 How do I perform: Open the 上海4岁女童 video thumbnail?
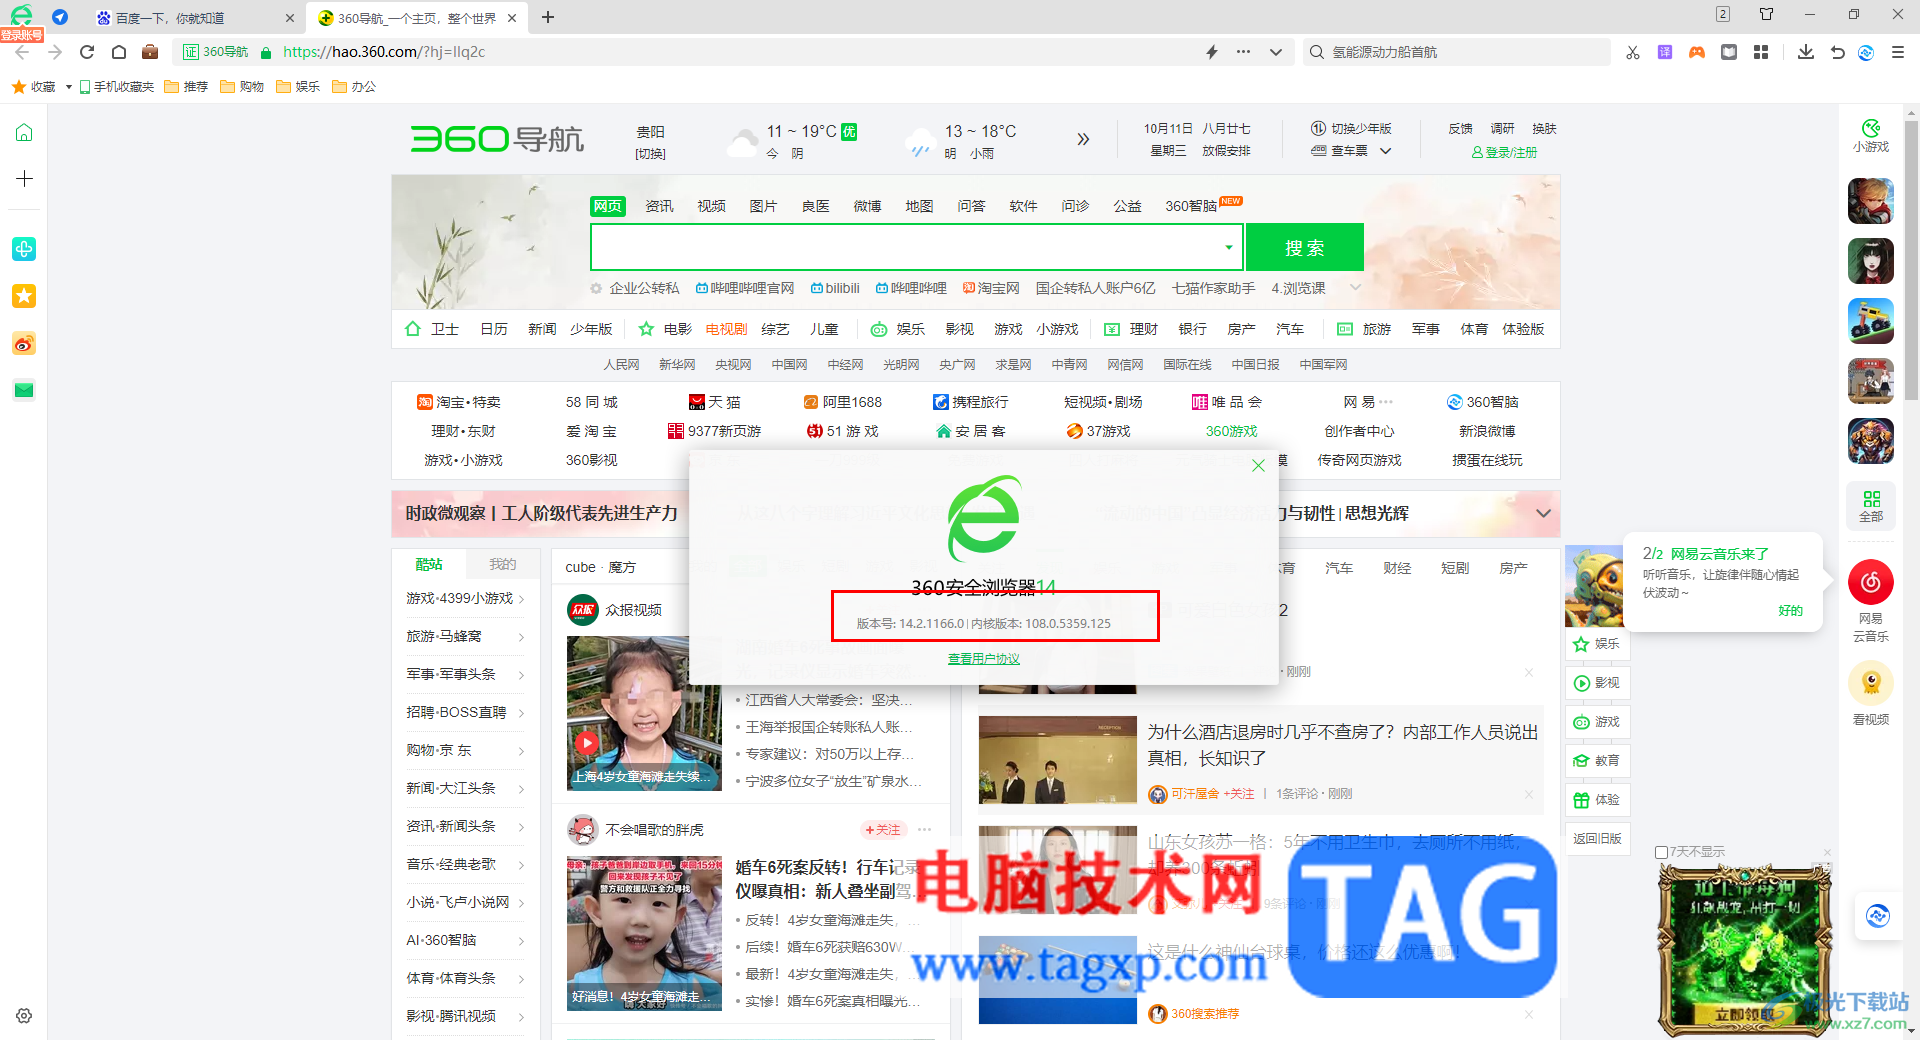(644, 713)
